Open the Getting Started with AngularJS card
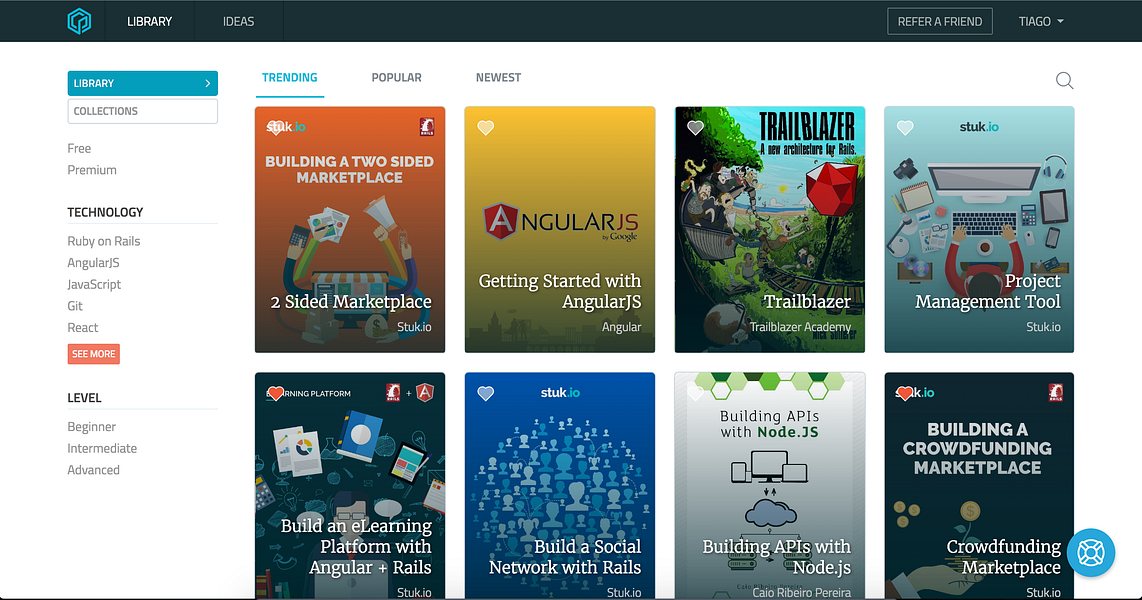The width and height of the screenshot is (1142, 600). [559, 229]
